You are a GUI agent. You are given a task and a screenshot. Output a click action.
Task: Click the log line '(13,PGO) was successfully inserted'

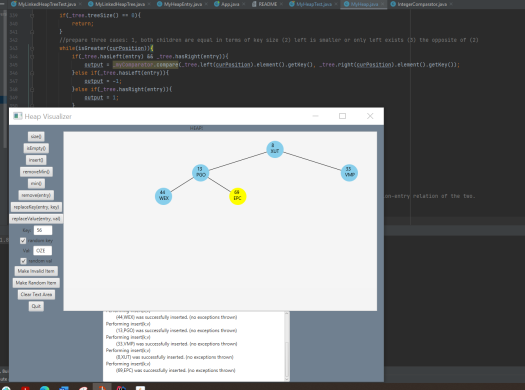pos(176,331)
